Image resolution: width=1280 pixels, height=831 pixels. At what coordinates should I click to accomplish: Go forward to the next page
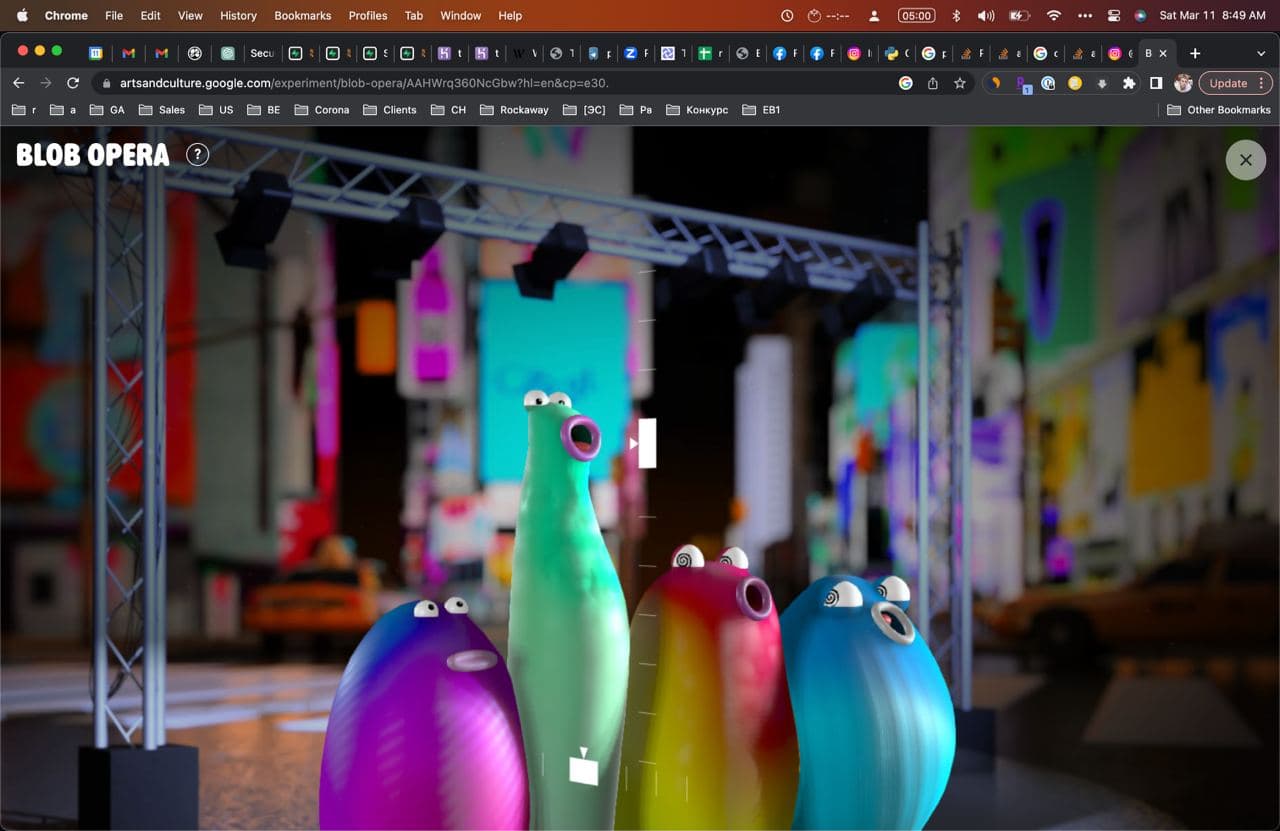(x=45, y=83)
